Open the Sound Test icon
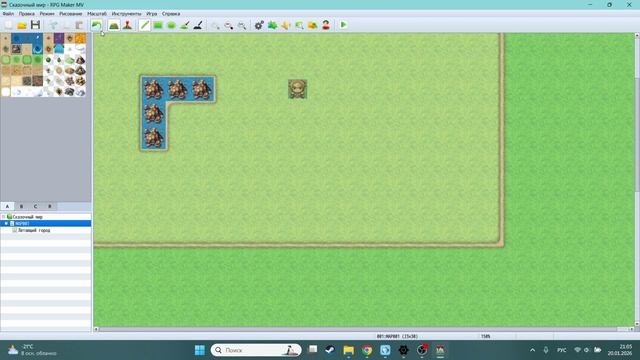The image size is (640, 360). [x=286, y=25]
